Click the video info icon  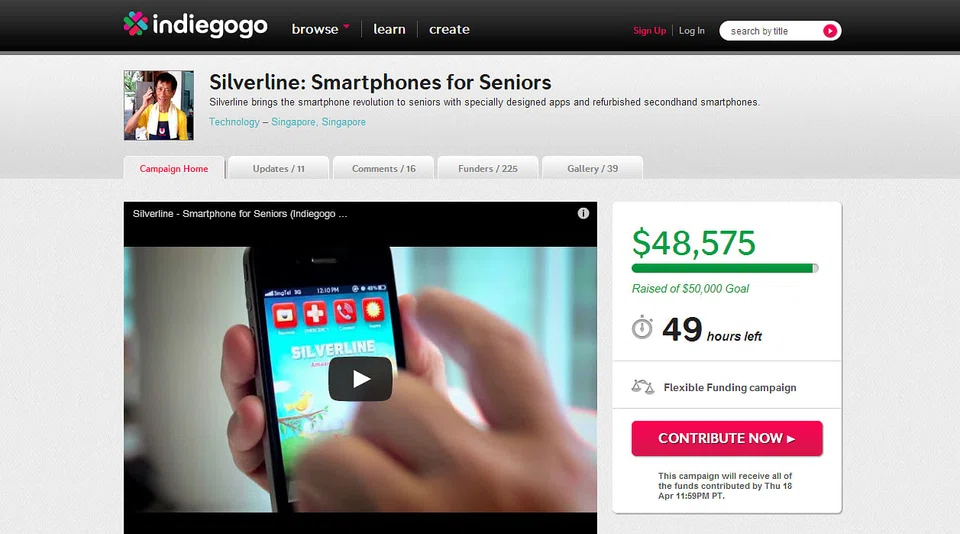(x=583, y=213)
